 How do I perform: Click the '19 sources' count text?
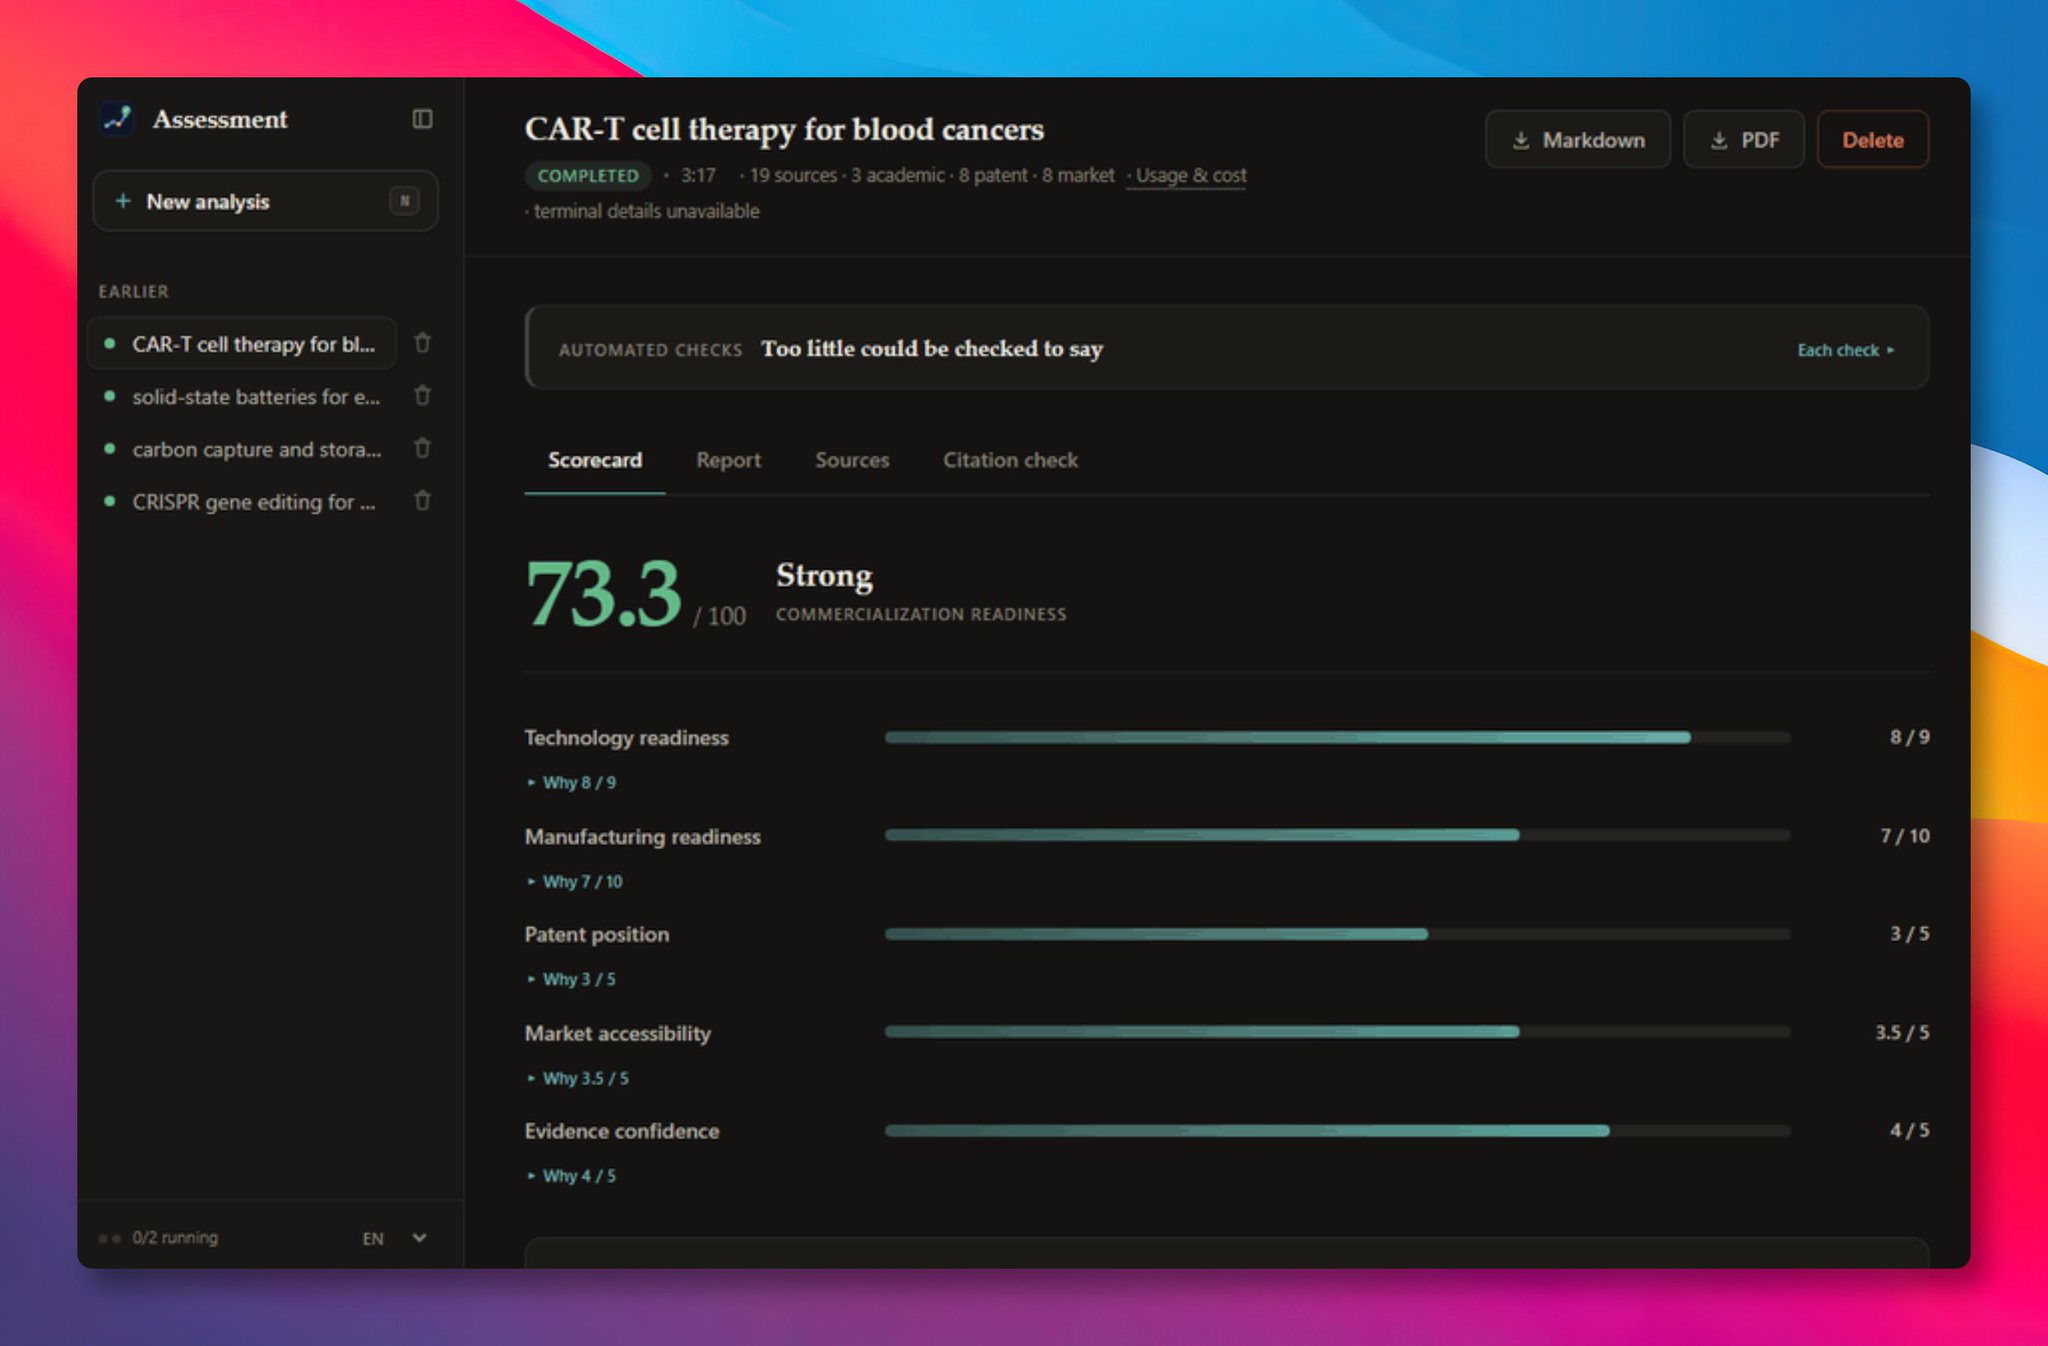[x=793, y=175]
